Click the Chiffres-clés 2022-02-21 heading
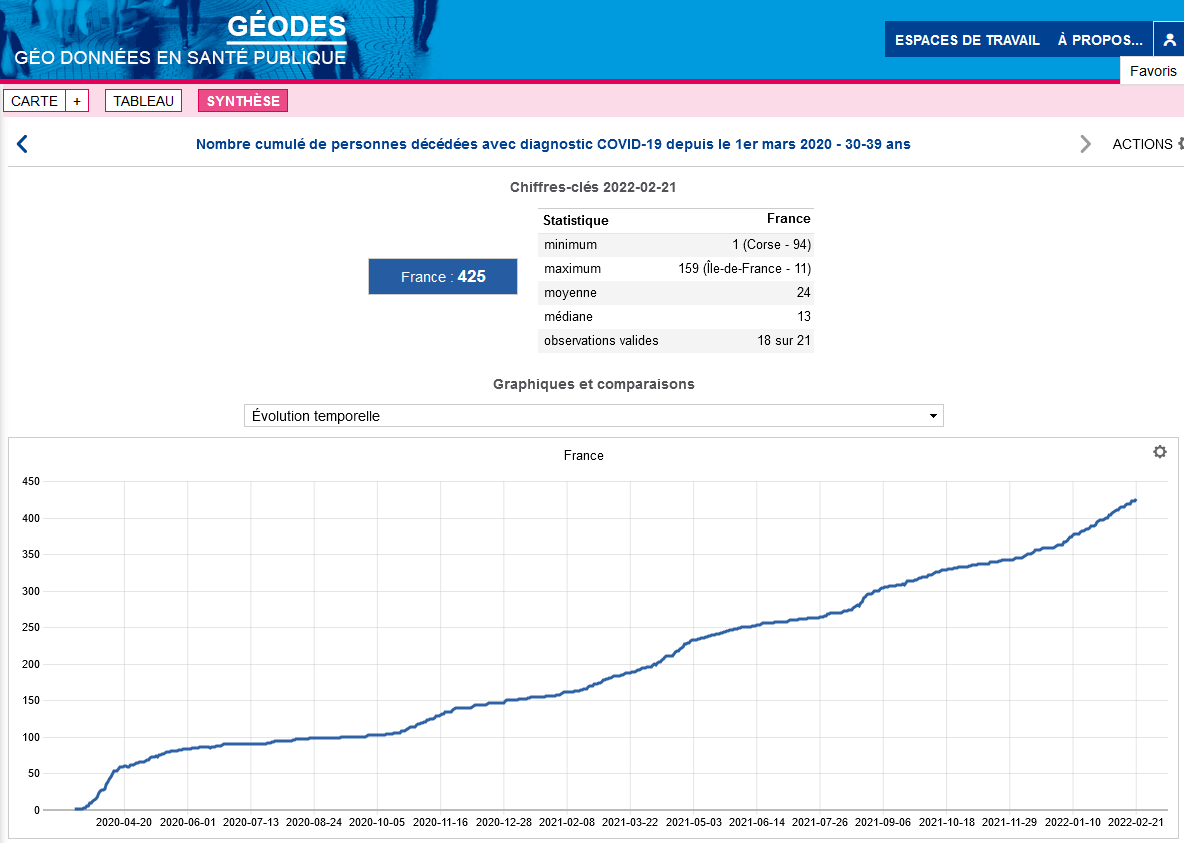This screenshot has height=843, width=1184. pyautogui.click(x=593, y=187)
